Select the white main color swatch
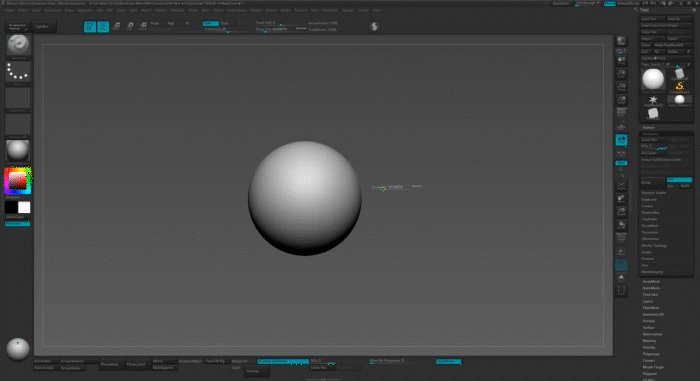The height and width of the screenshot is (381, 700). [x=24, y=207]
